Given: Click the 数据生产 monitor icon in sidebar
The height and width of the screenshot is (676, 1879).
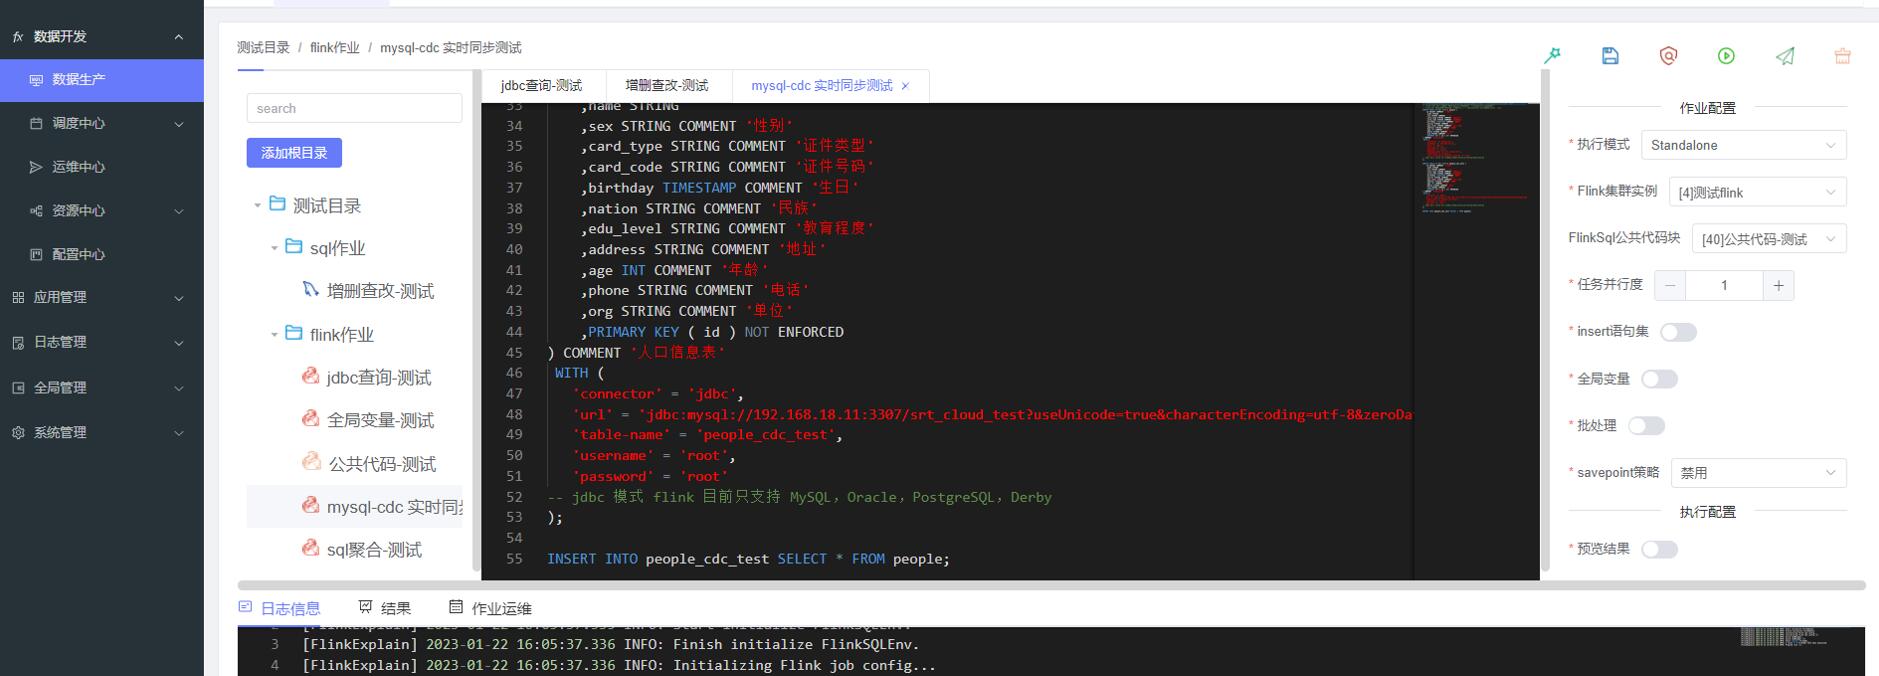Looking at the screenshot, I should tap(36, 80).
